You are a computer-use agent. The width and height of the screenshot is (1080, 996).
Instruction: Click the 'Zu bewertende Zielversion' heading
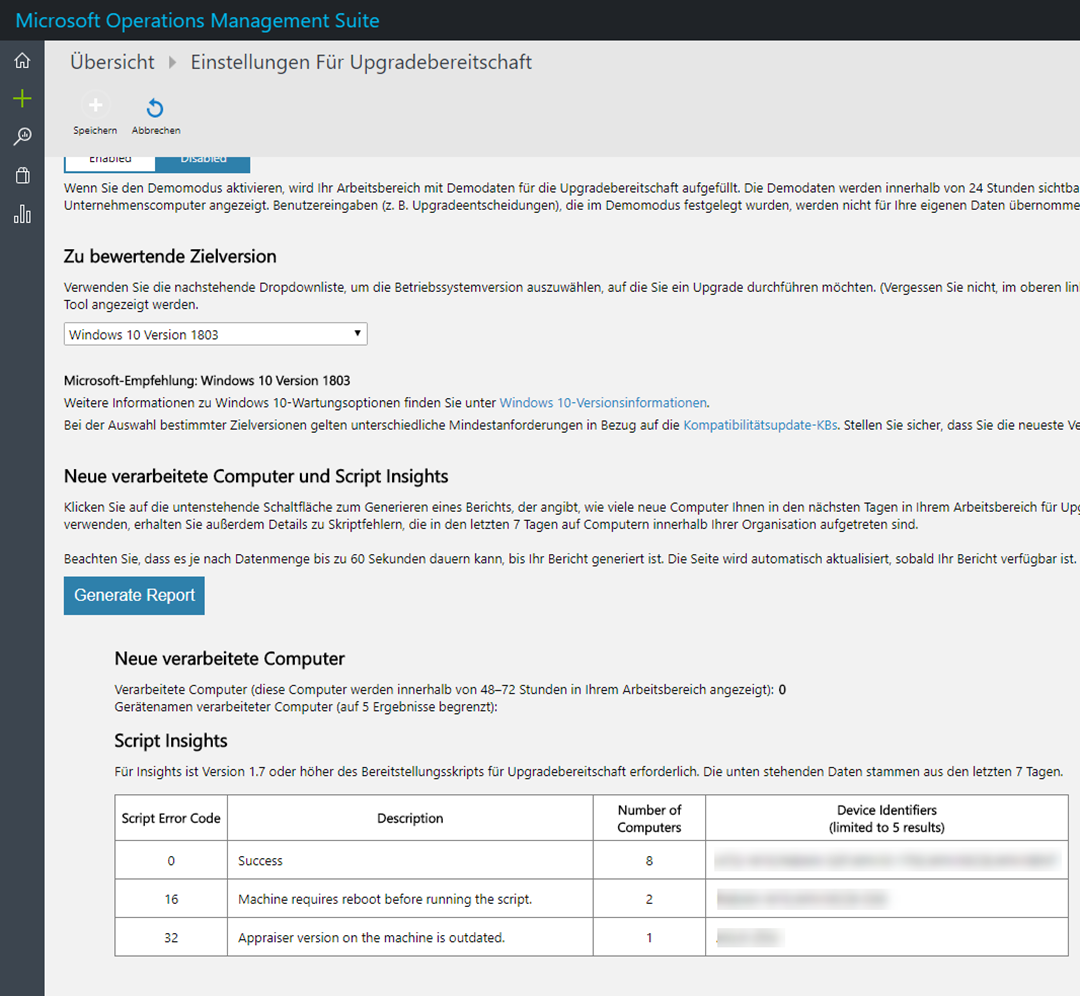(170, 256)
